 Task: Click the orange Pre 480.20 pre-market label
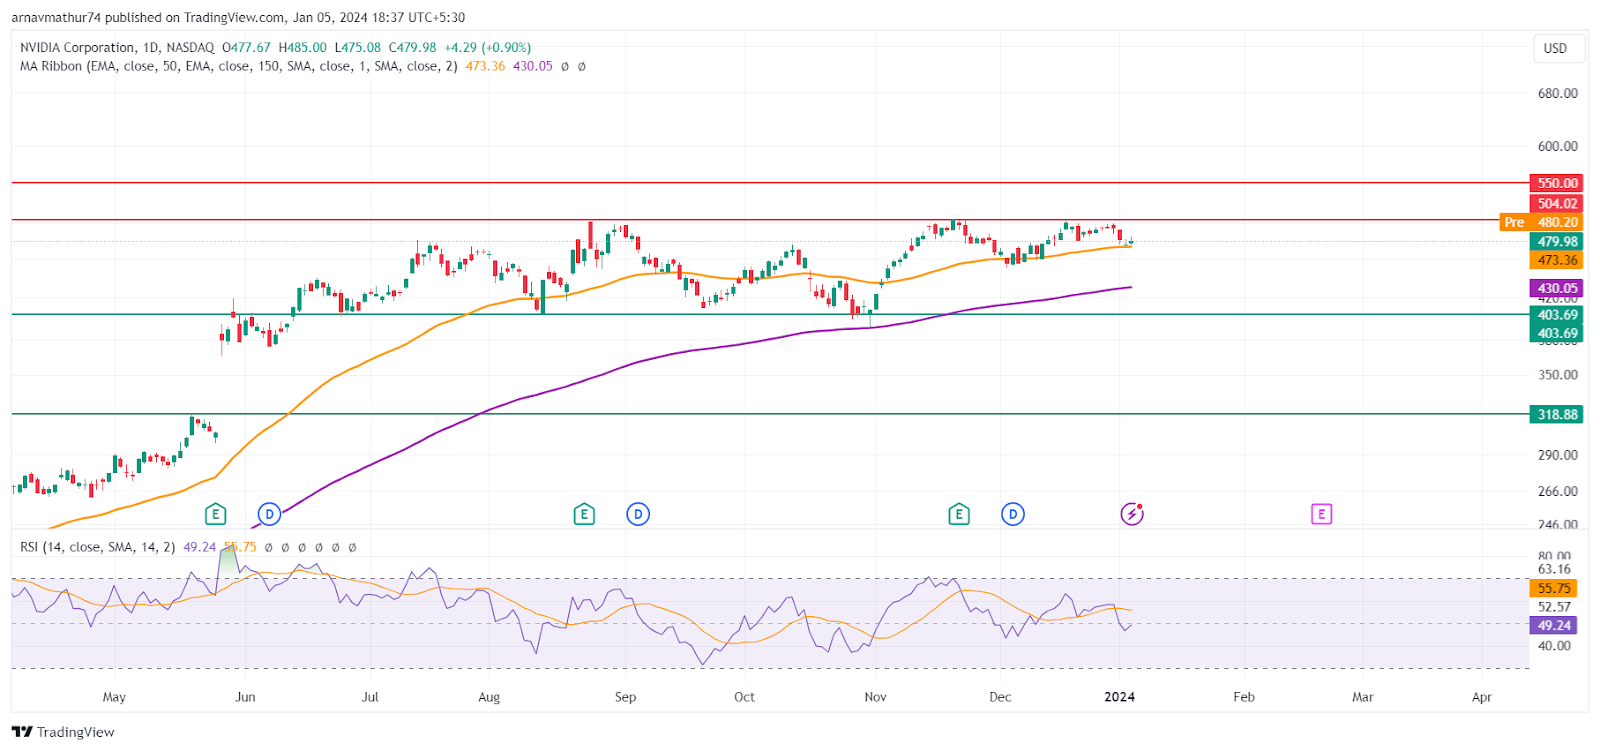(1541, 222)
